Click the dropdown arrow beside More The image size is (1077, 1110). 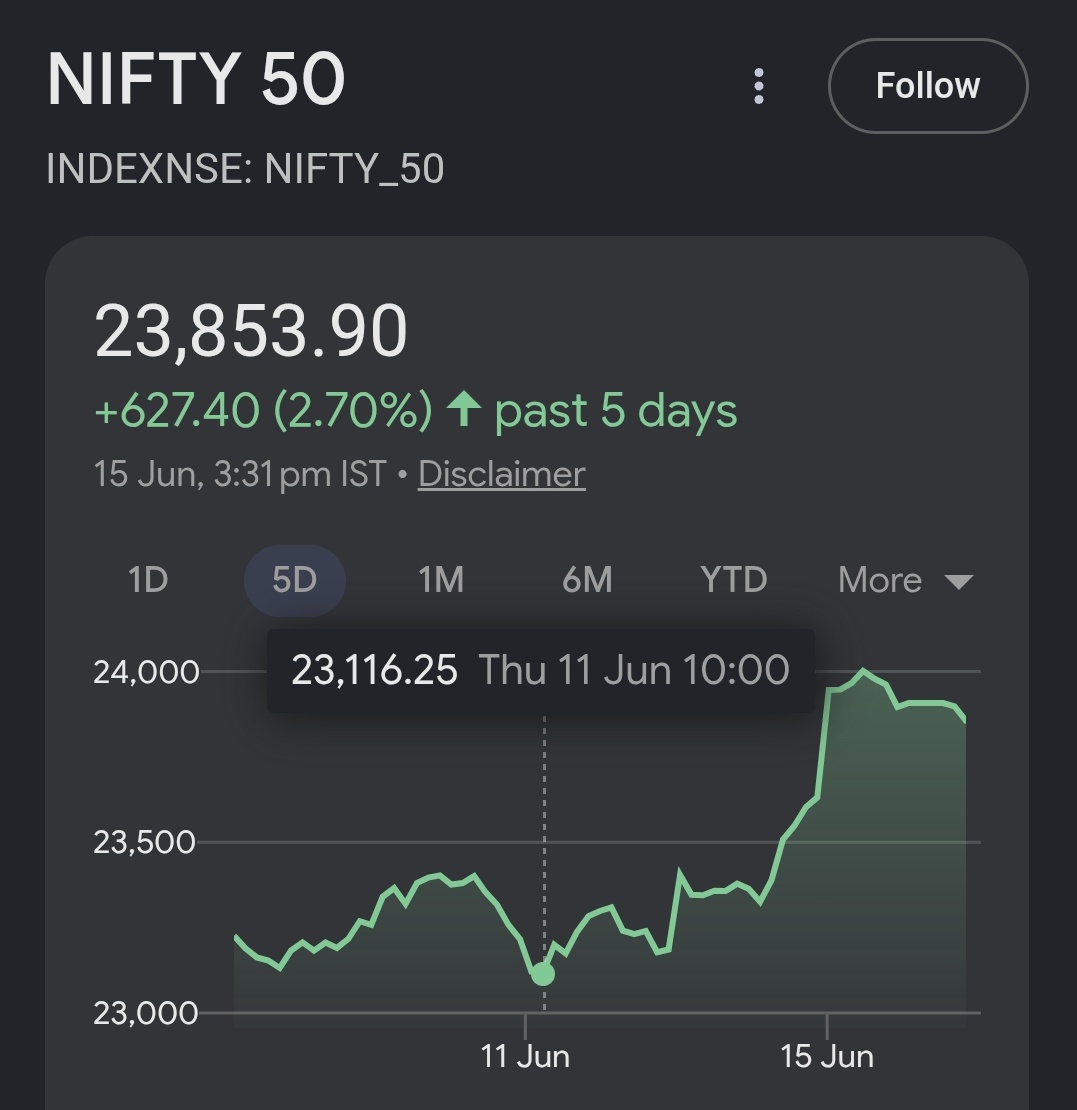(959, 582)
